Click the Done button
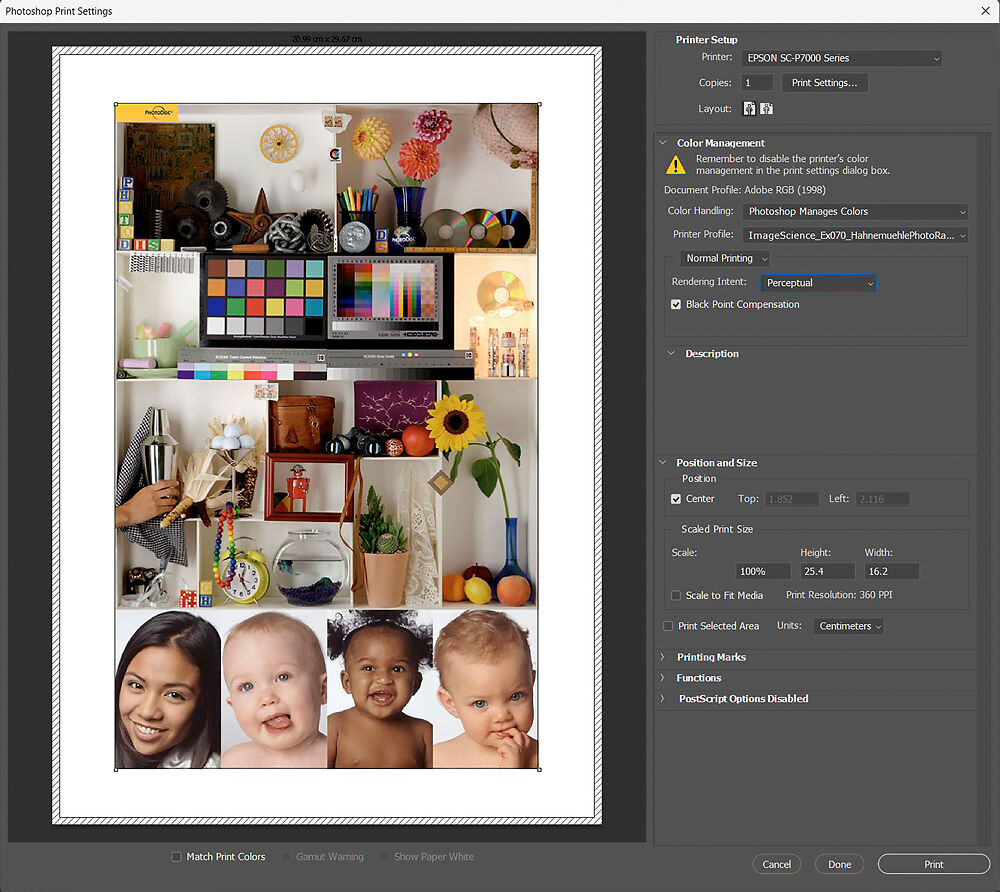Screen dimensions: 1000x892 (839, 864)
